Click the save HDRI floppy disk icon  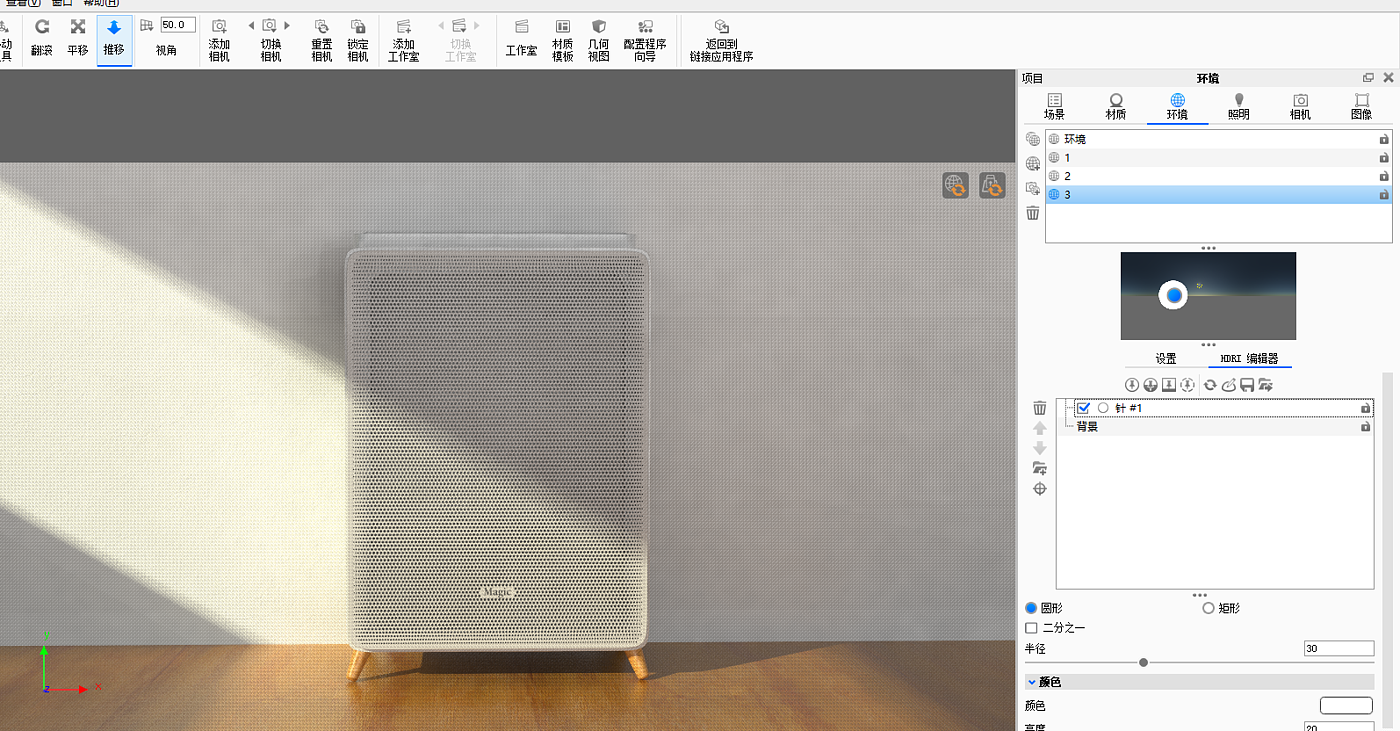pyautogui.click(x=1247, y=385)
